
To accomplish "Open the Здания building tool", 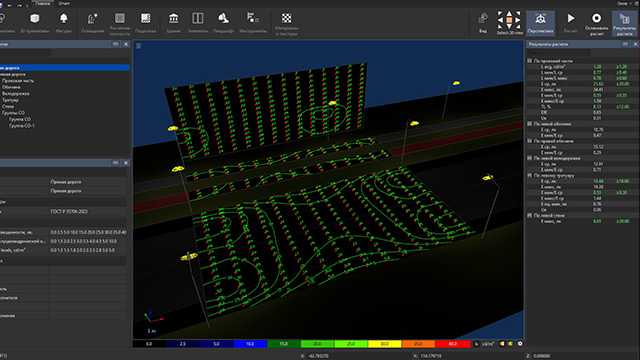I will click(173, 22).
